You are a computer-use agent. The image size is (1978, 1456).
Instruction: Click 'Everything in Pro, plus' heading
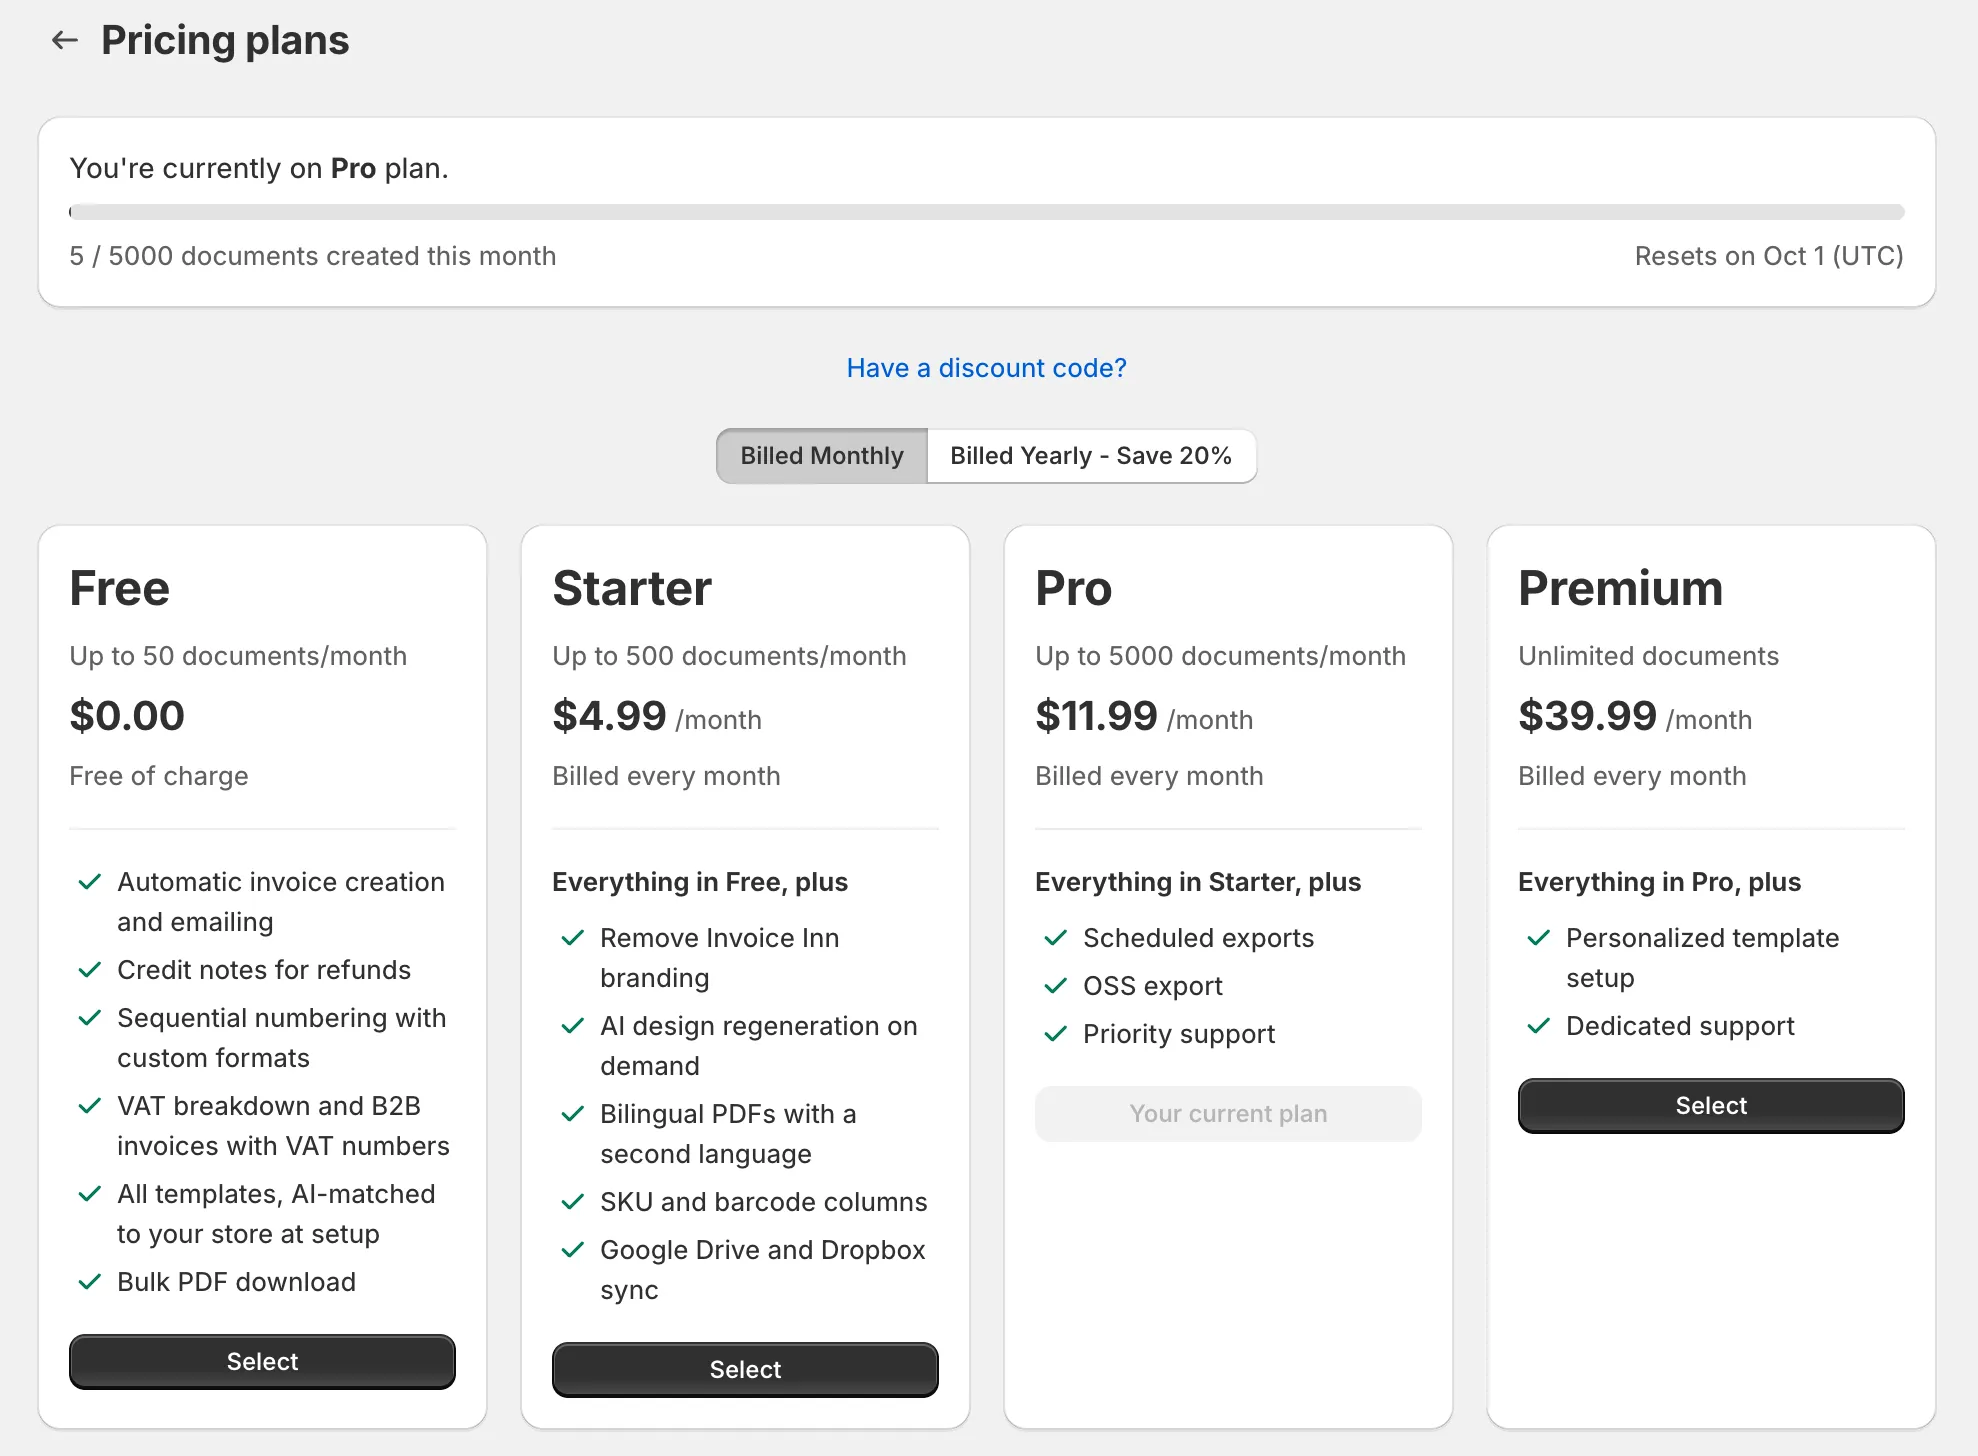(1659, 882)
